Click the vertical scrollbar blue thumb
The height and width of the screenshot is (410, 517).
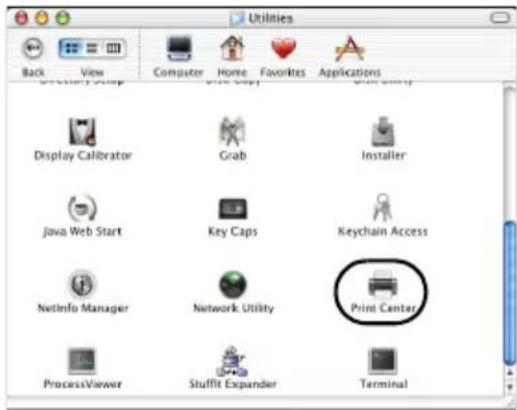pos(510,293)
